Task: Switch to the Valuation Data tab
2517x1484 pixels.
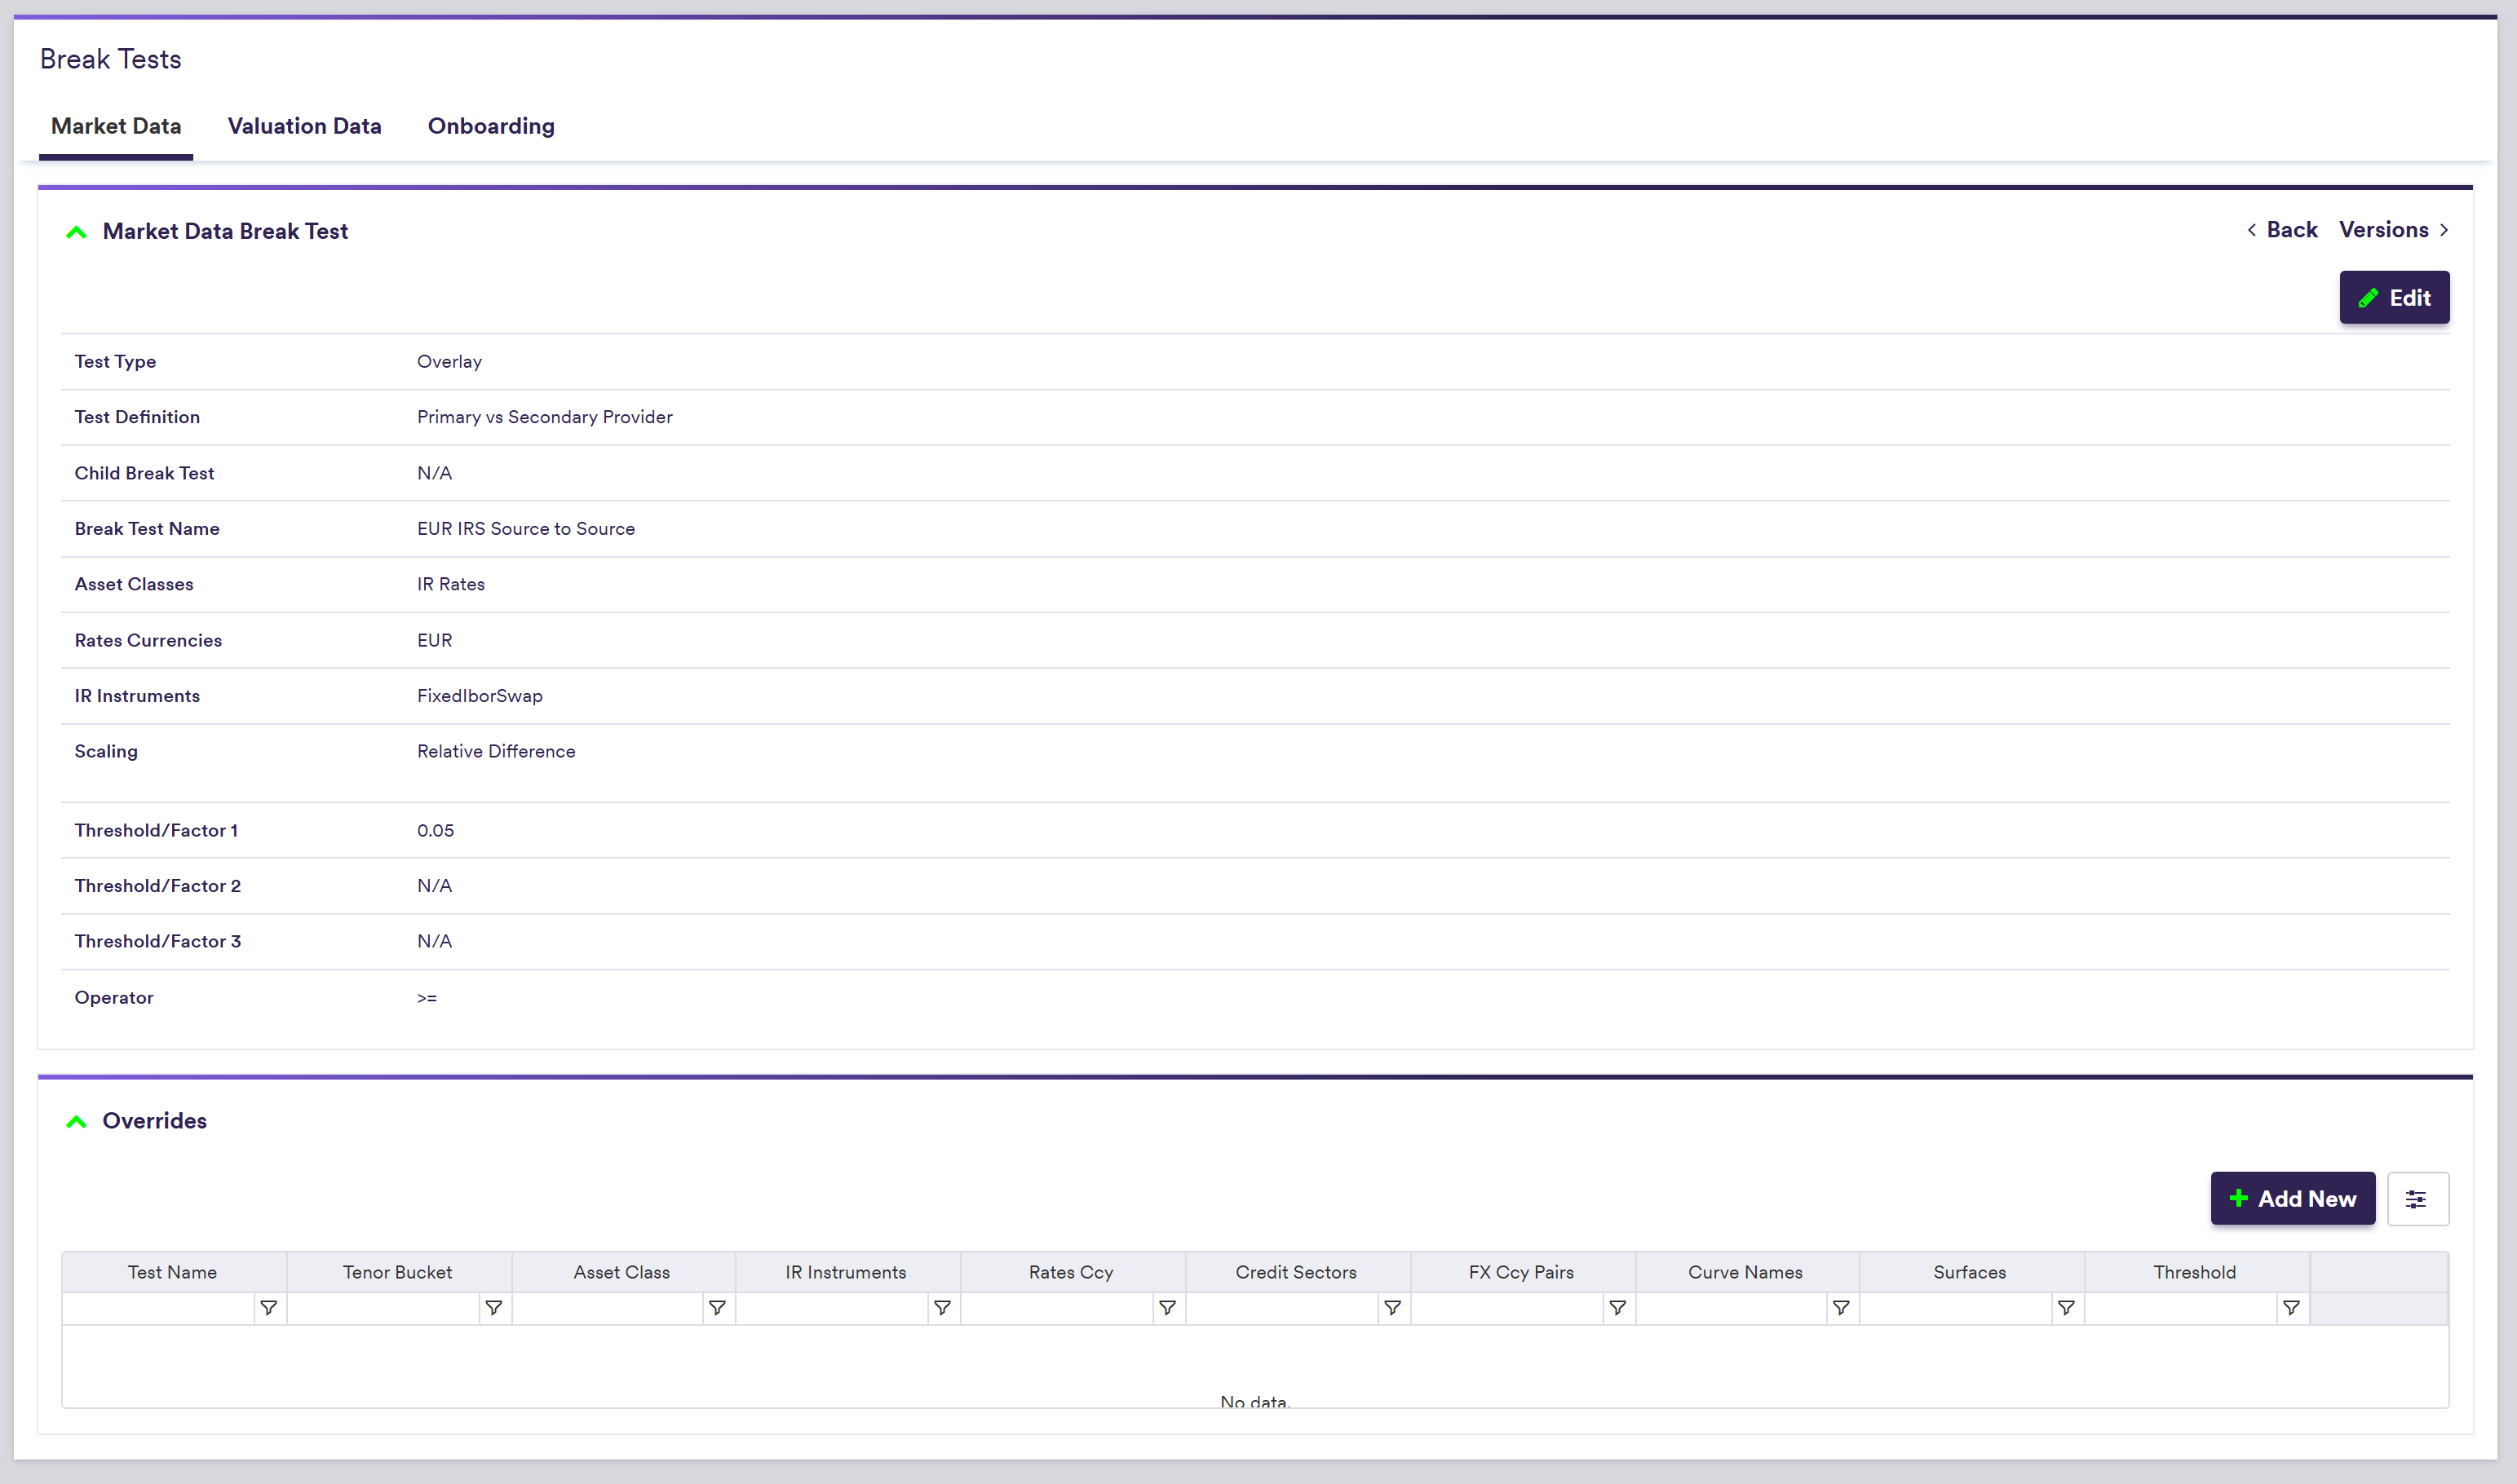Action: (304, 126)
